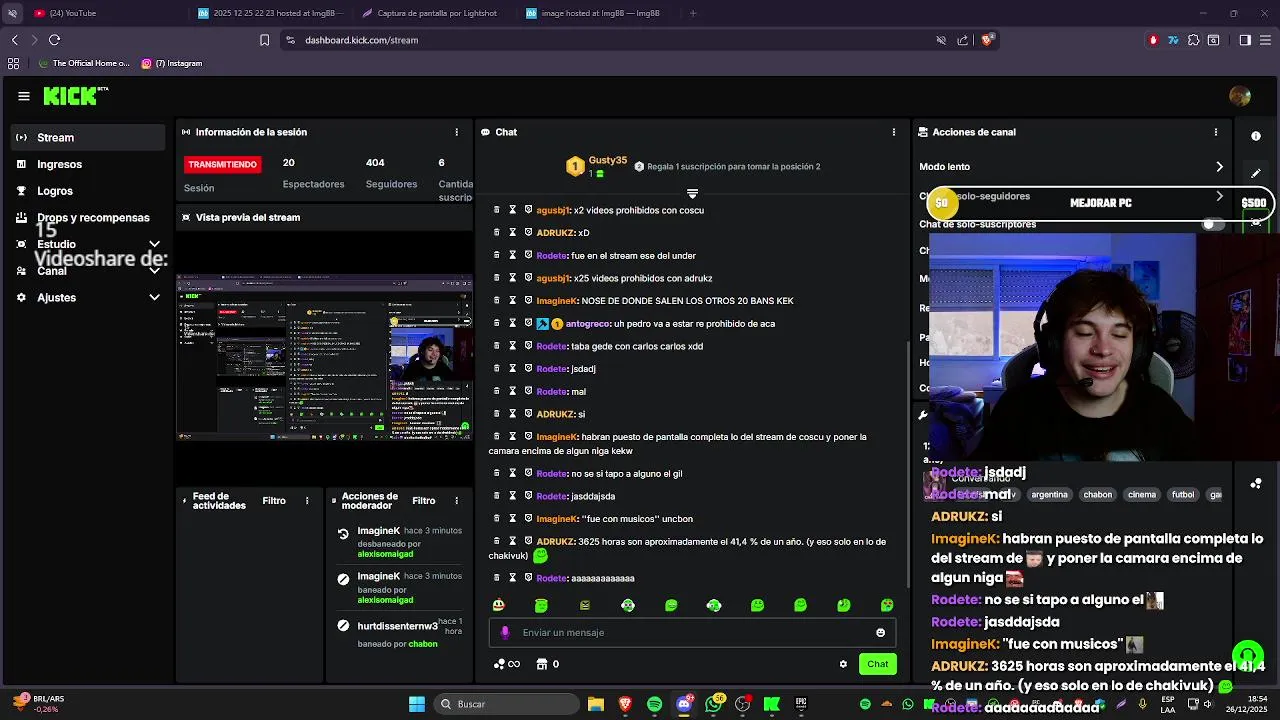Click hourglass icon on ImagineK 'fue con musicos' message

(513, 519)
